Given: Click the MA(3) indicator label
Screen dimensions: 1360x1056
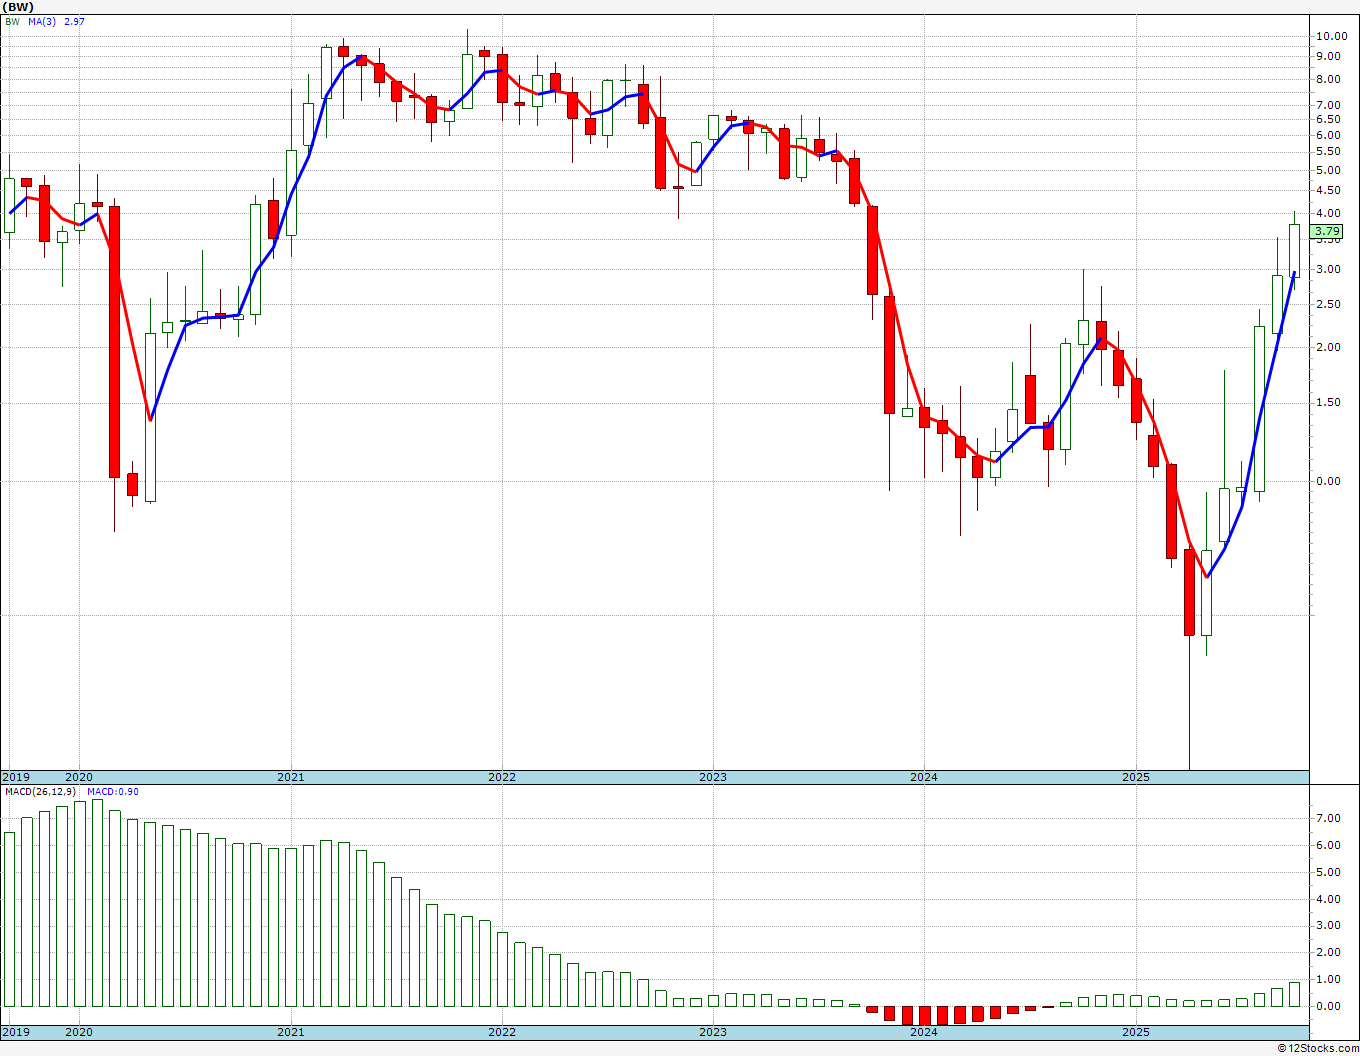Looking at the screenshot, I should pos(42,21).
